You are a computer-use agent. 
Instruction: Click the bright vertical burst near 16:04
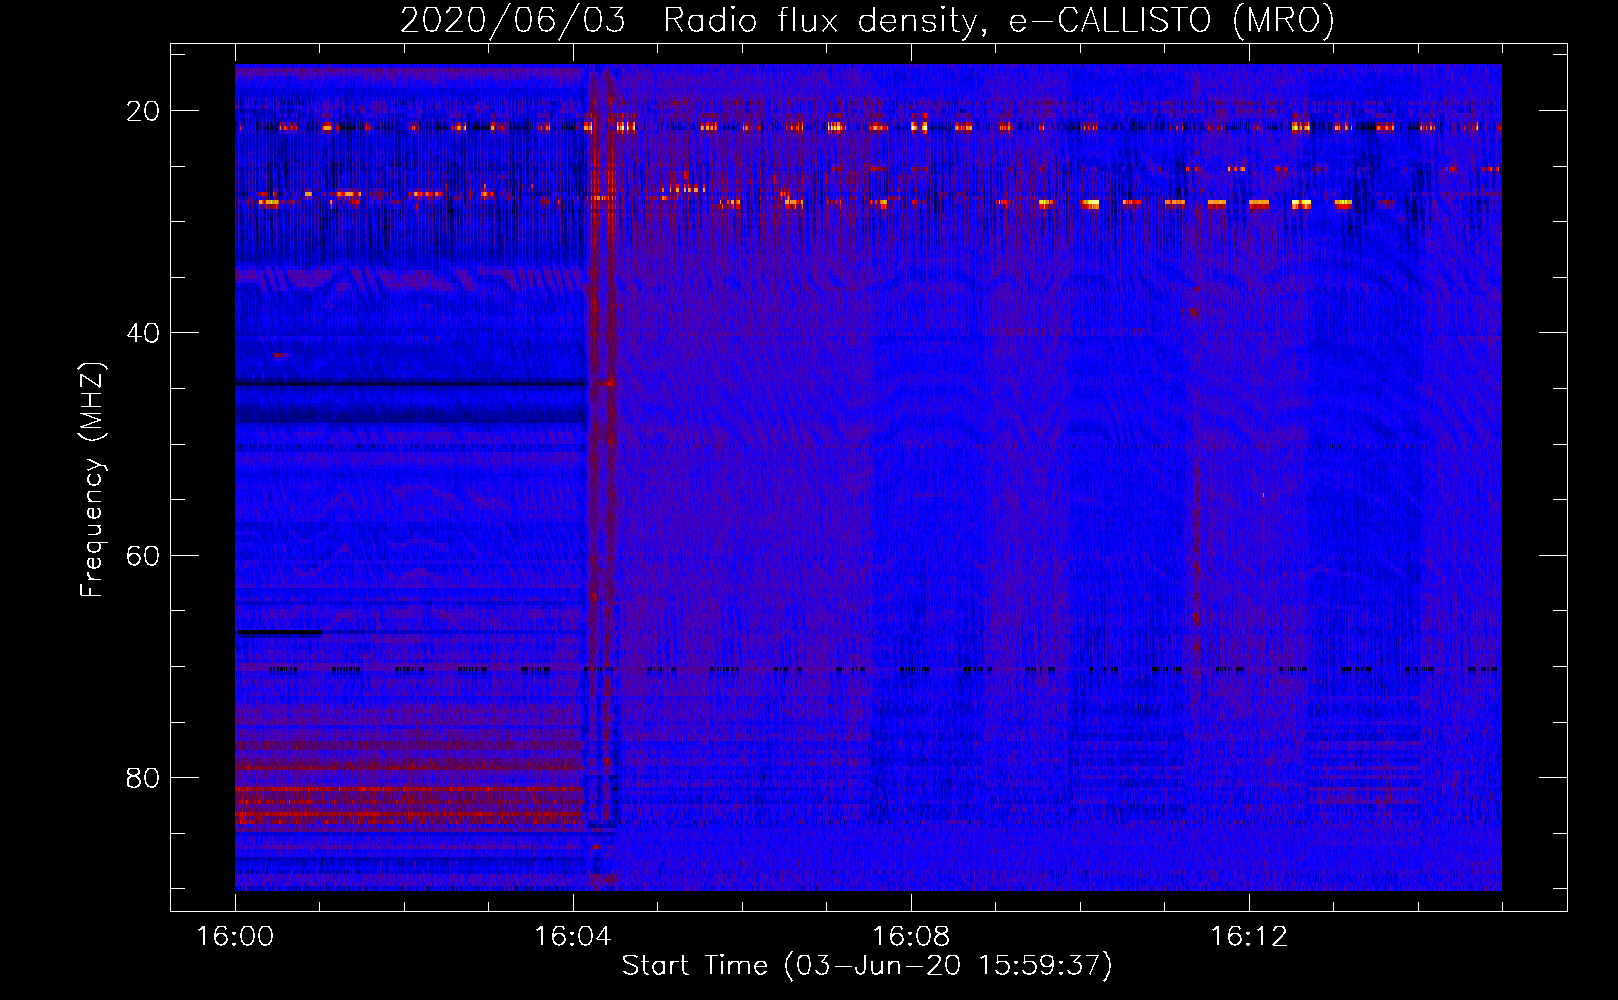(600, 478)
